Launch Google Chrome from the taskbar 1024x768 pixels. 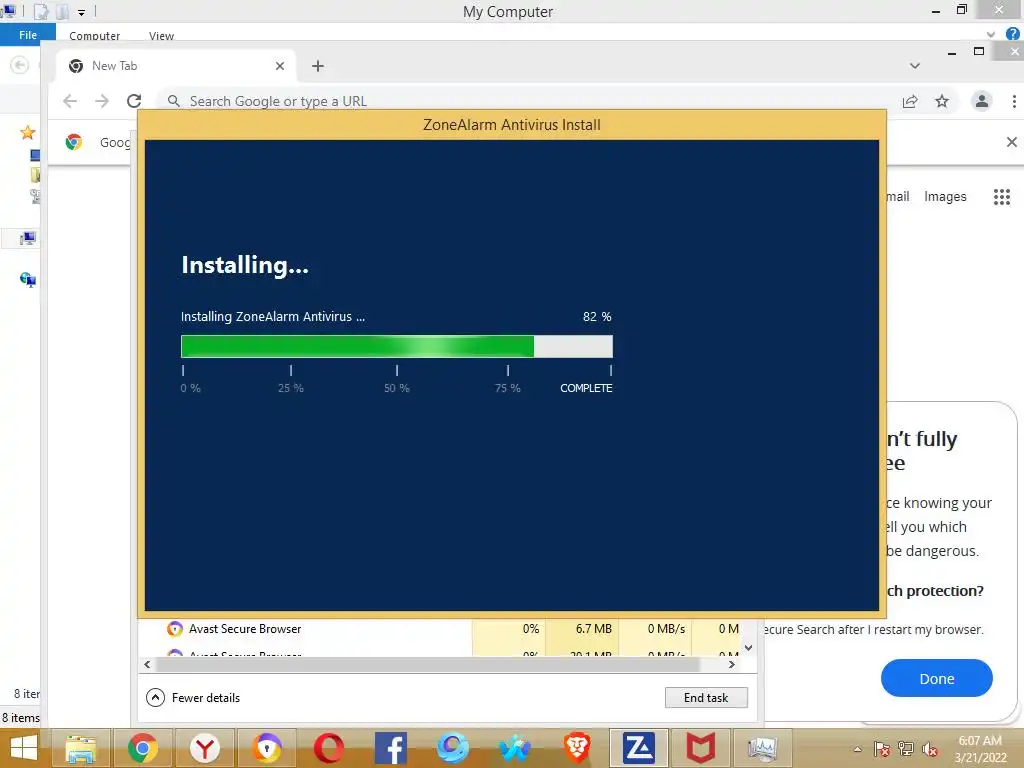tap(142, 748)
